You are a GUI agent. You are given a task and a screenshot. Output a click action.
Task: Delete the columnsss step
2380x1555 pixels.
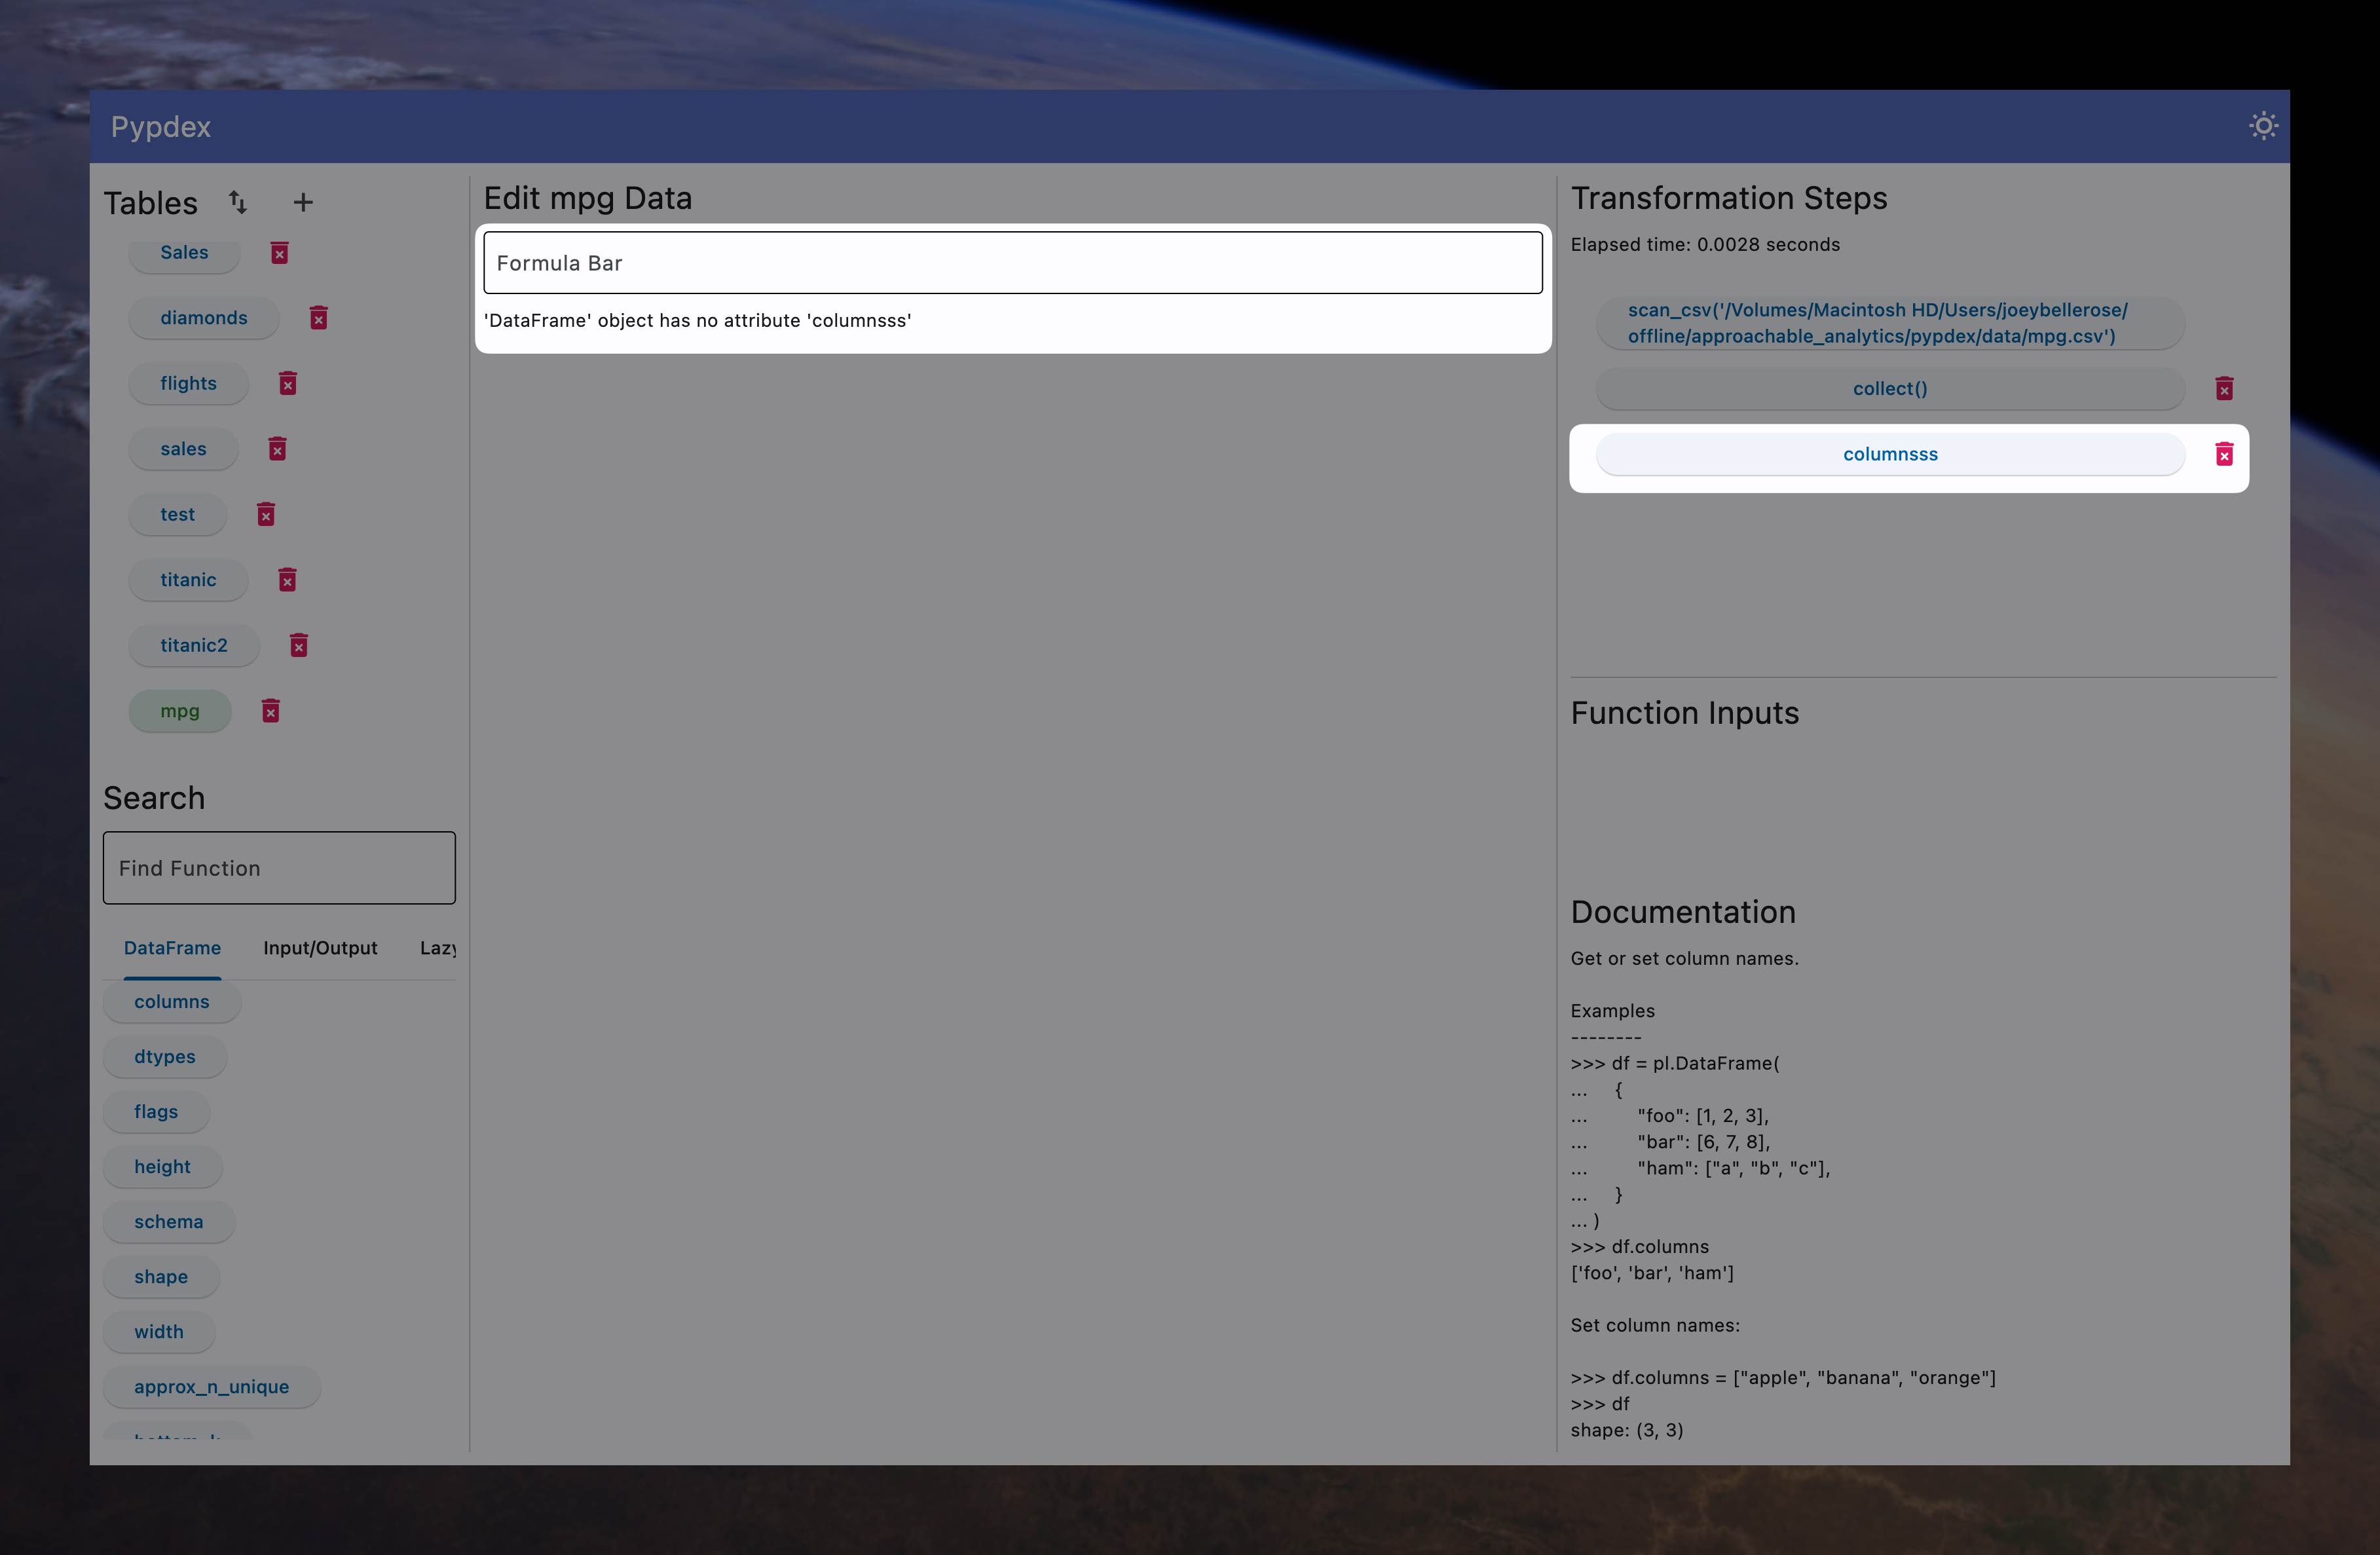coord(2224,455)
